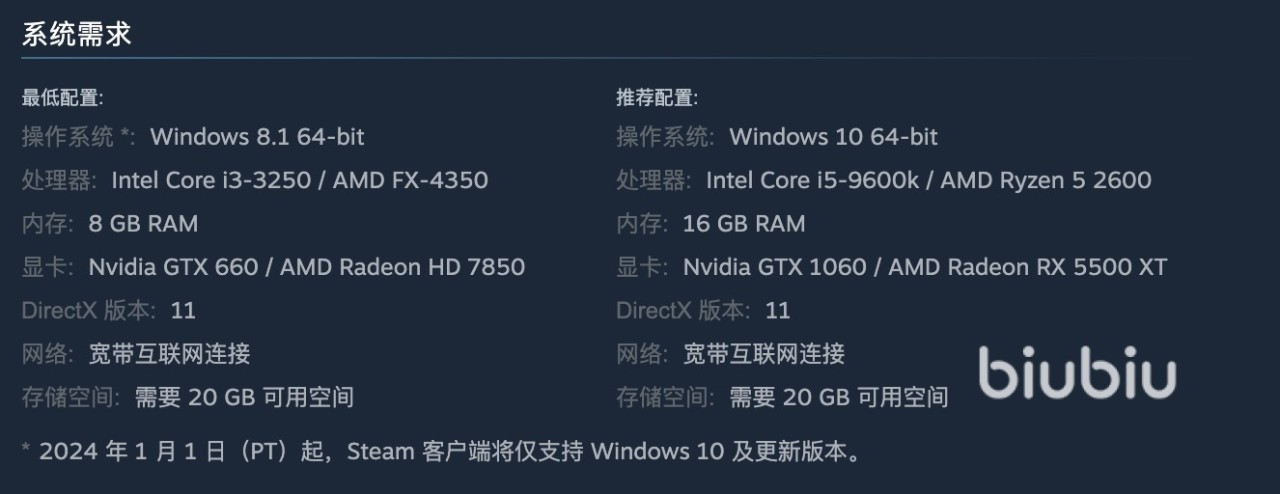1280x494 pixels.
Task: Click 宽带互联网连接 in the recommended column
Action: (764, 354)
